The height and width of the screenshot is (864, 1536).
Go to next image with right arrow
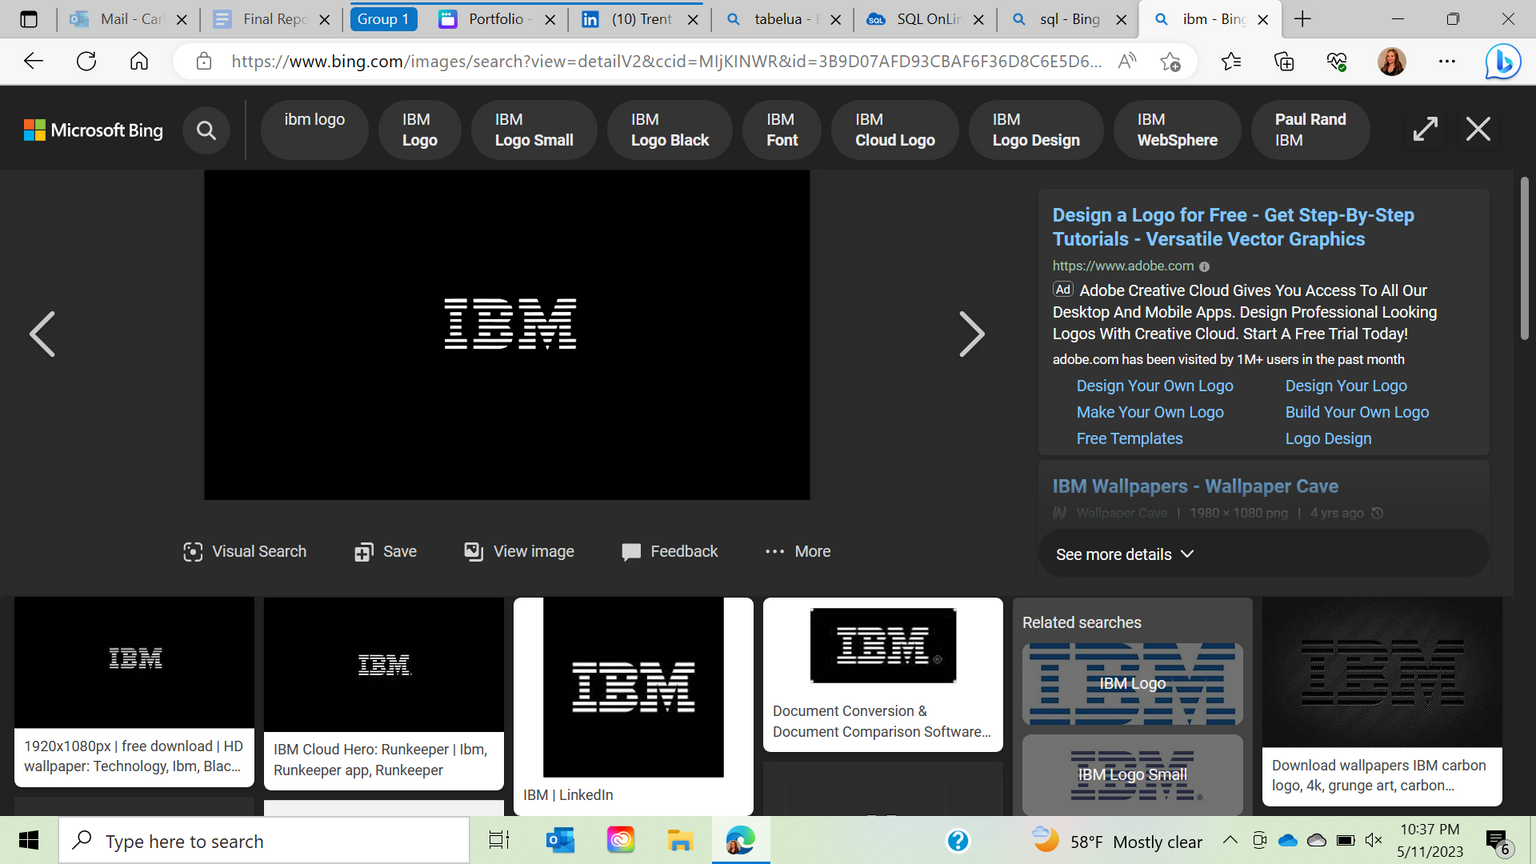pos(972,334)
